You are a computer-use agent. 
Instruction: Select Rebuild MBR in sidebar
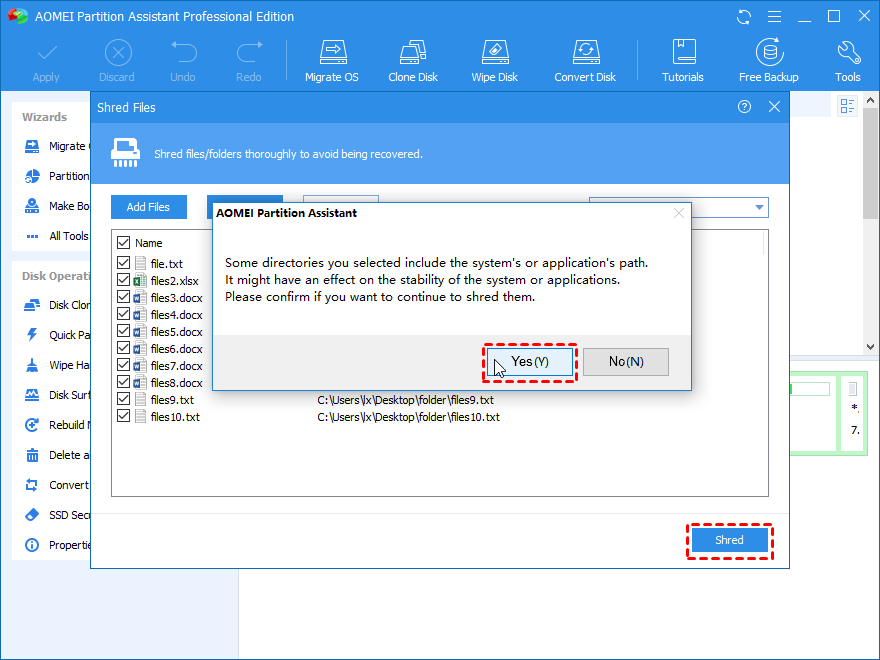(x=56, y=425)
